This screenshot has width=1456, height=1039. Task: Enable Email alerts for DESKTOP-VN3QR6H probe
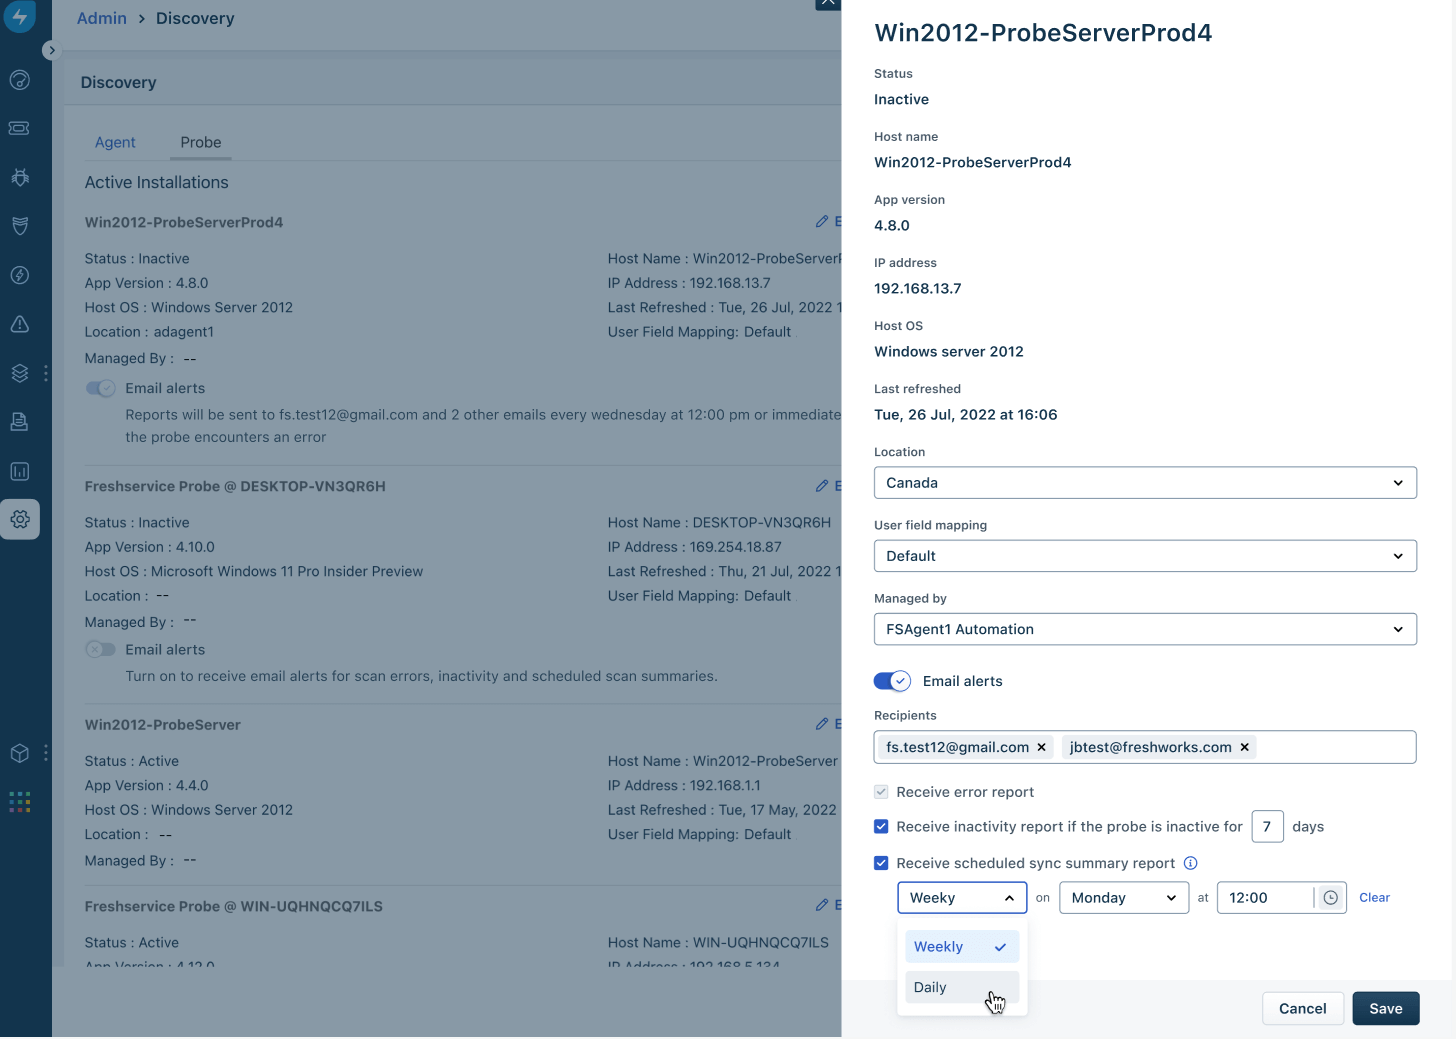point(100,649)
